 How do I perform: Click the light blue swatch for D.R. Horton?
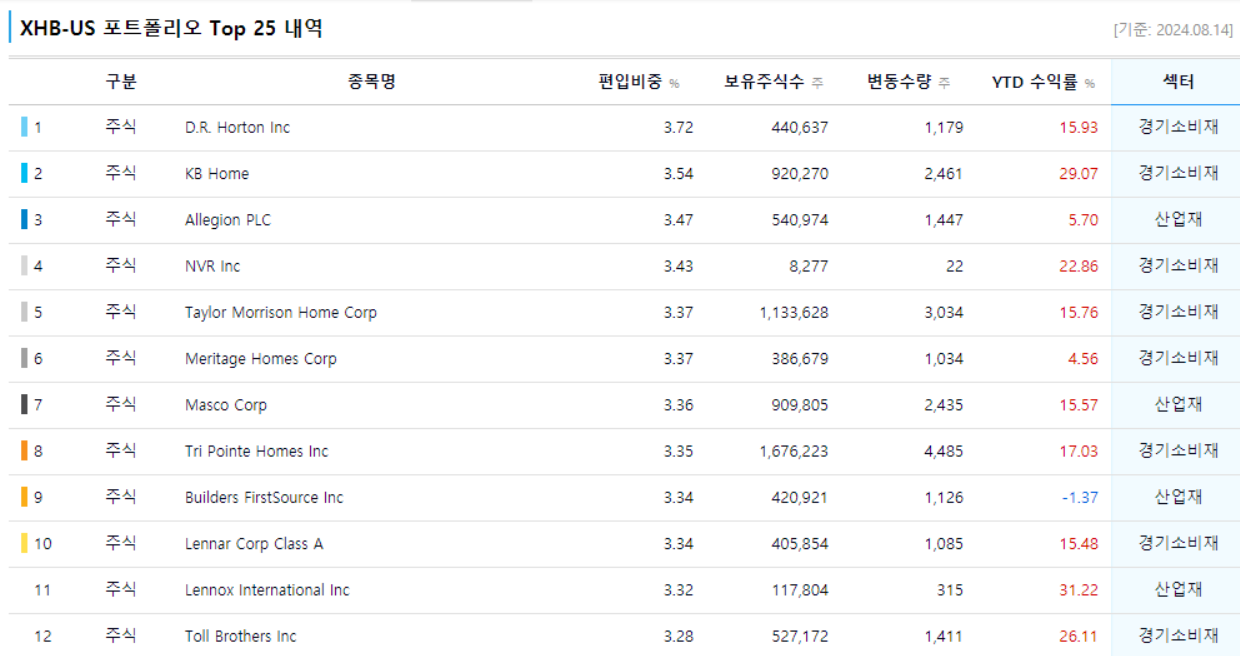coord(24,127)
